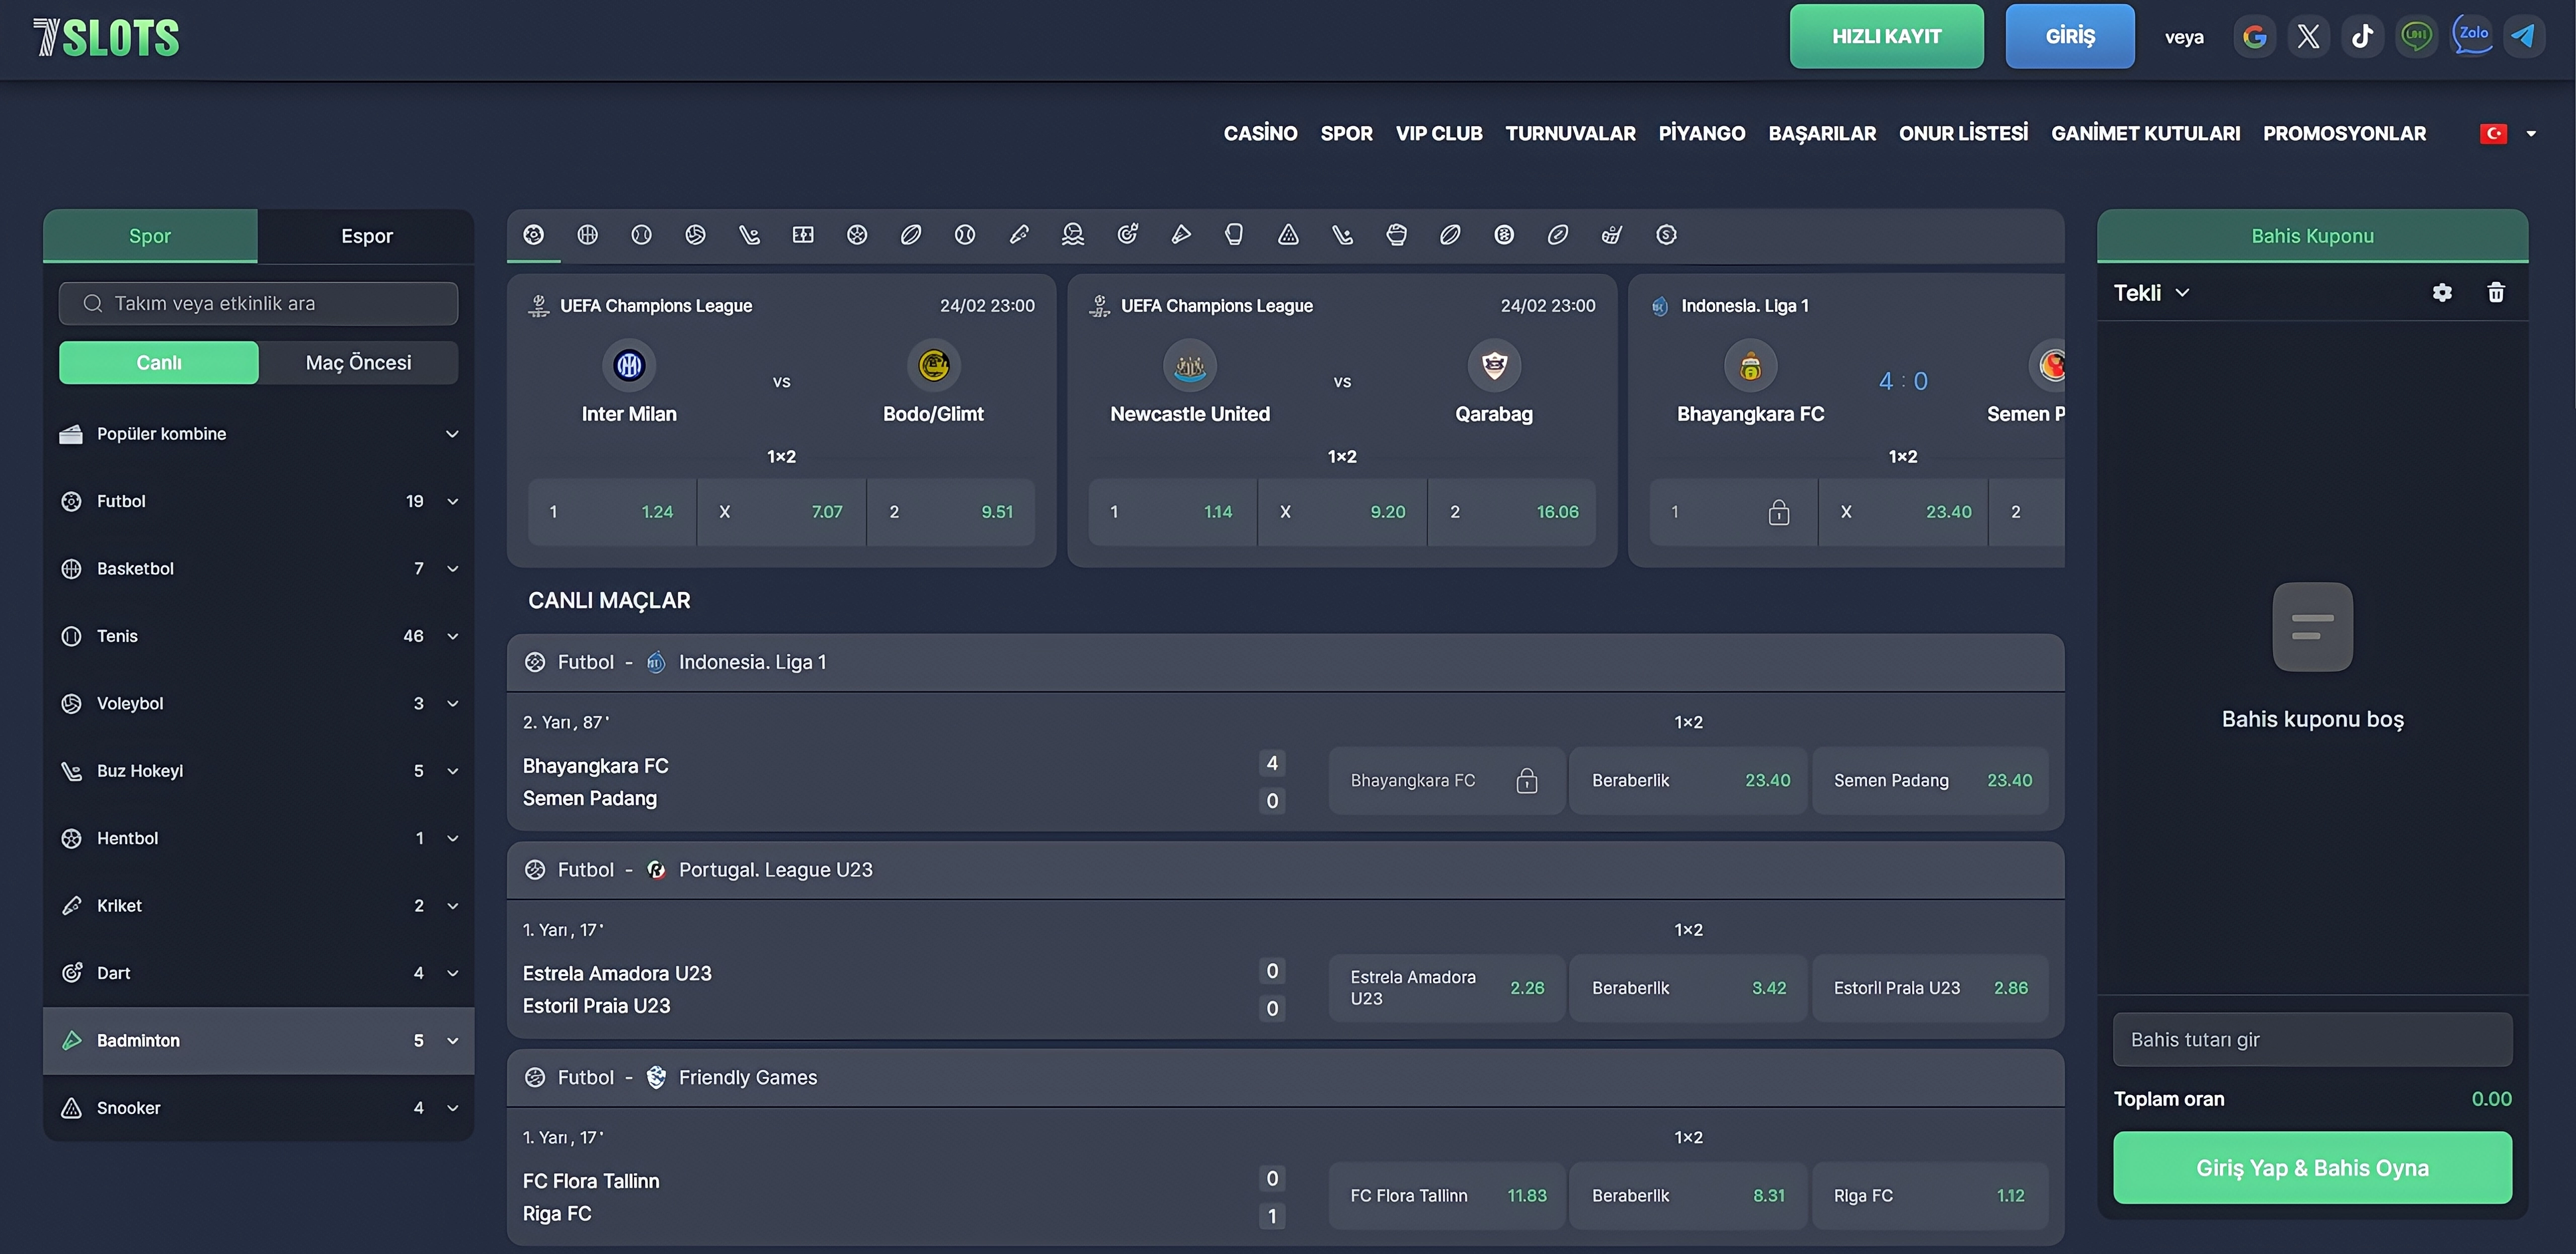This screenshot has width=2576, height=1254.
Task: Clear bet slip with trash icon
Action: [2495, 293]
